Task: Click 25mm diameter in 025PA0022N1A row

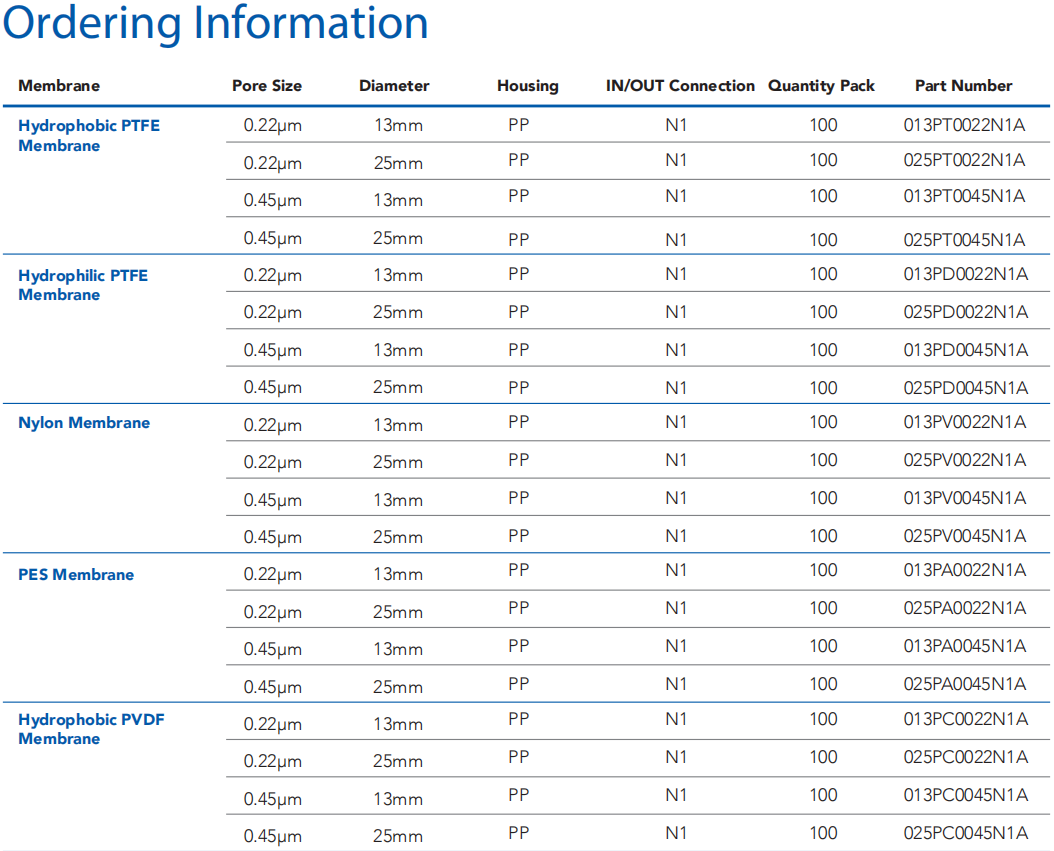Action: coord(398,612)
